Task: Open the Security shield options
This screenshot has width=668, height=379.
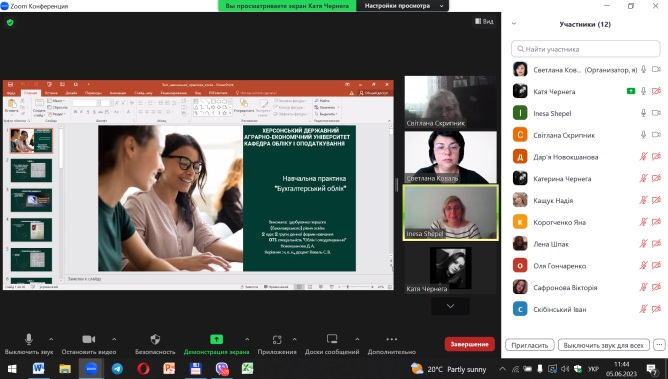Action: pyautogui.click(x=155, y=339)
